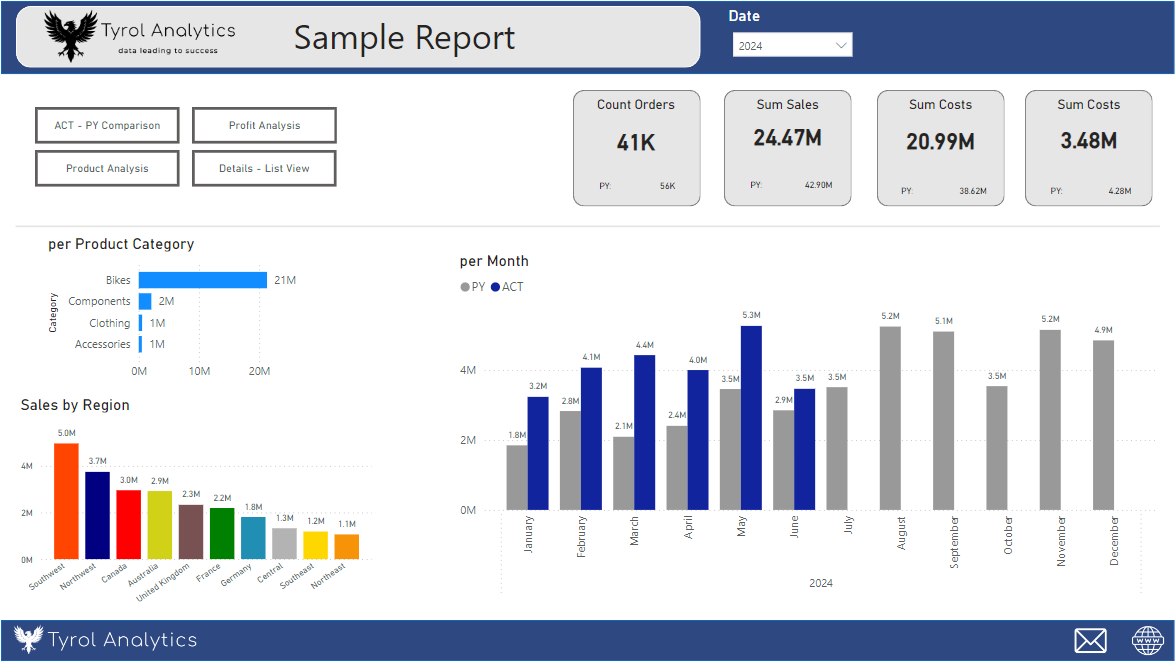
Task: Select the Sum Sales KPI card
Action: (x=787, y=148)
